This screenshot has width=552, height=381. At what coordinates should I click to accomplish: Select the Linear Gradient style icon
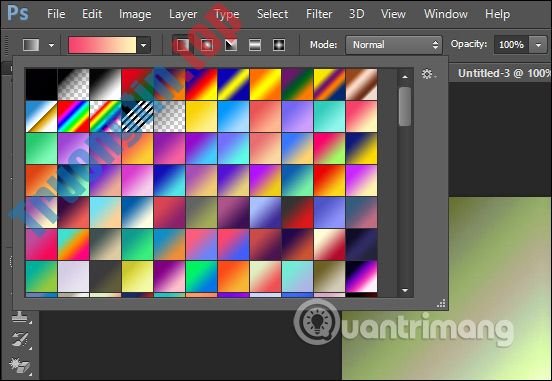(x=183, y=45)
